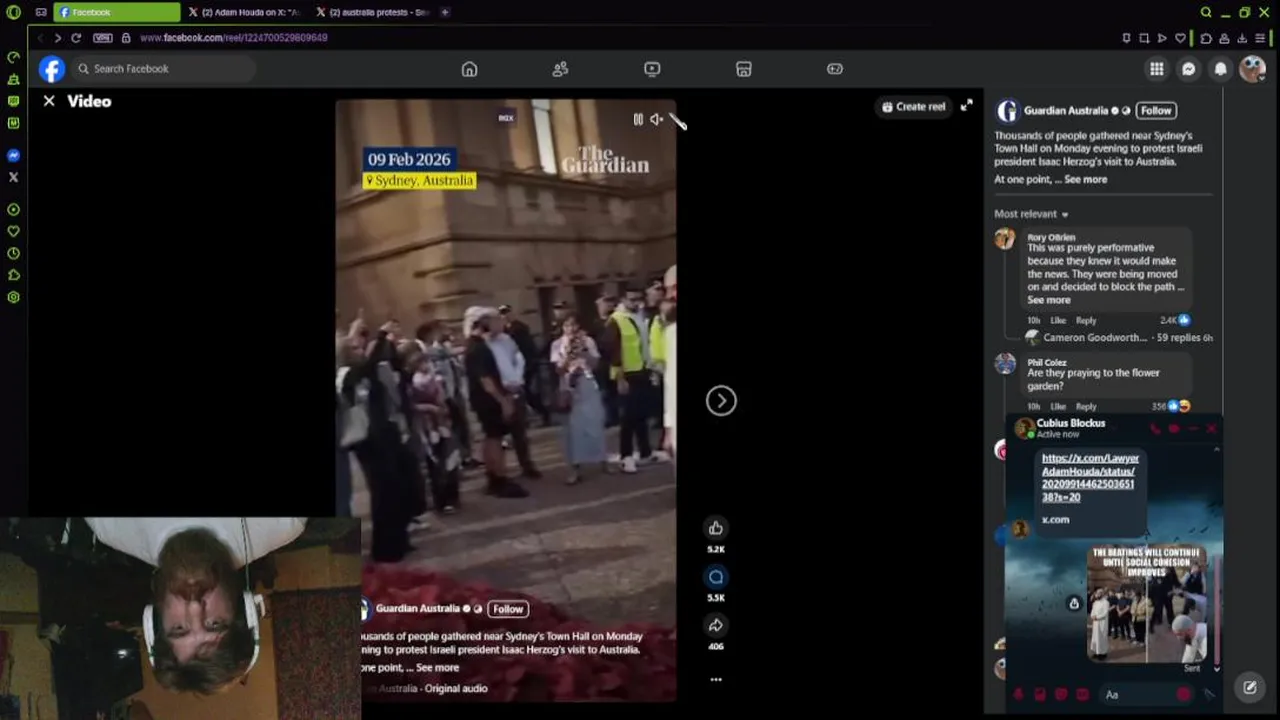Go forward in browser history

[57, 38]
